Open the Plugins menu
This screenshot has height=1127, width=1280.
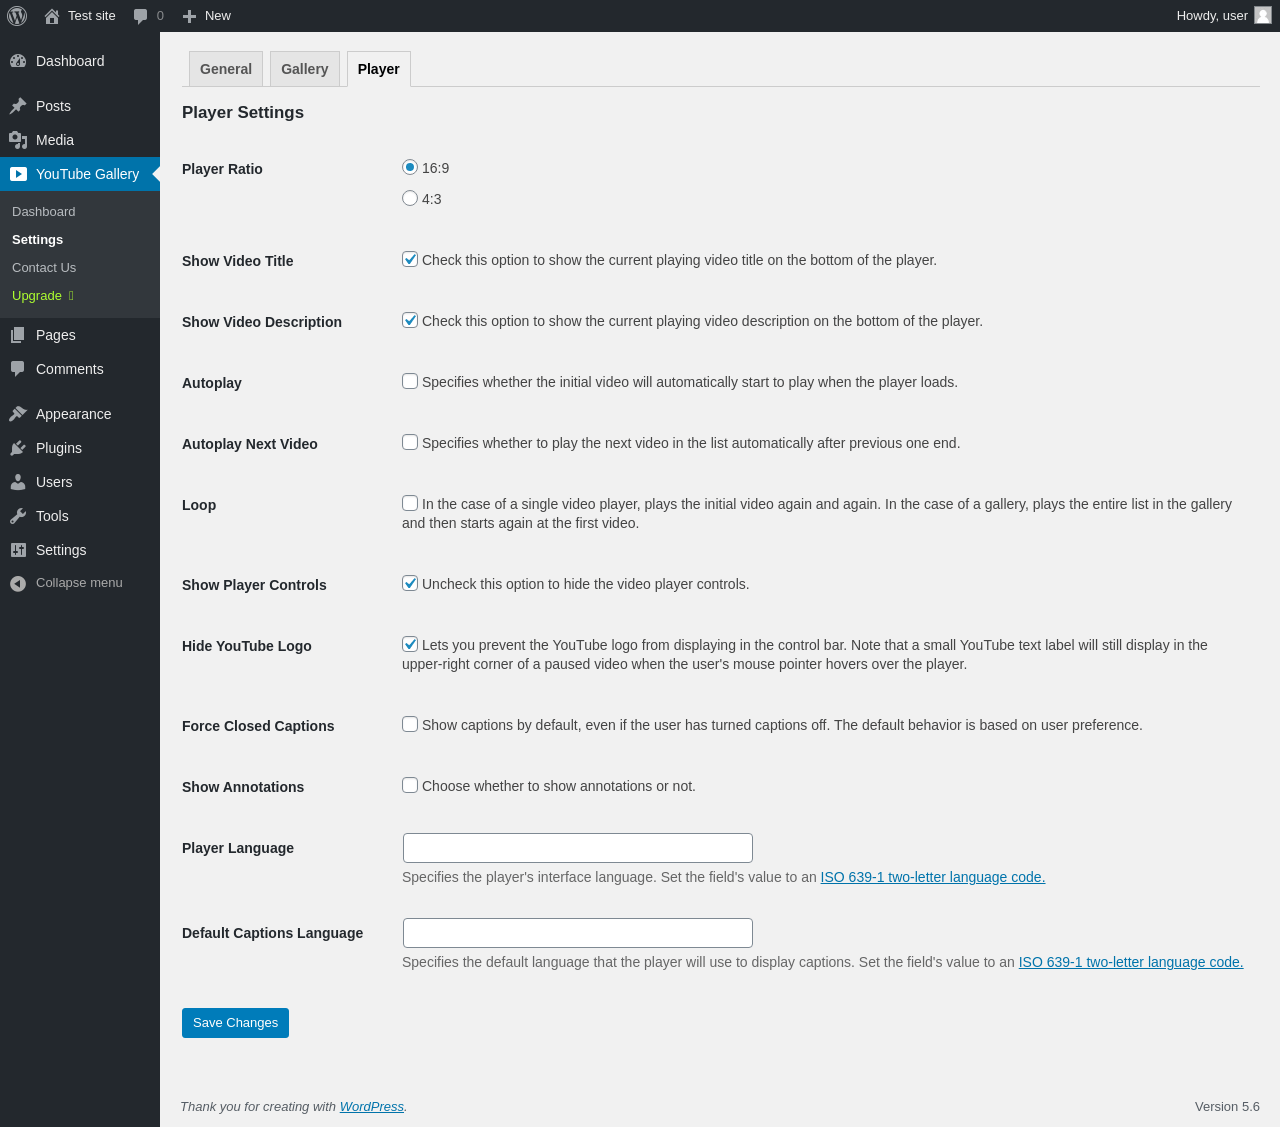[80, 448]
